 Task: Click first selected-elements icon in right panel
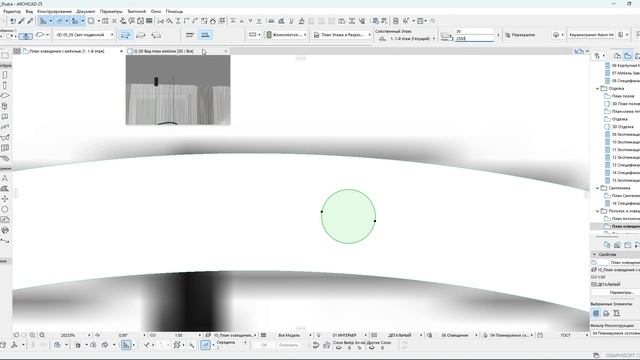(596, 313)
